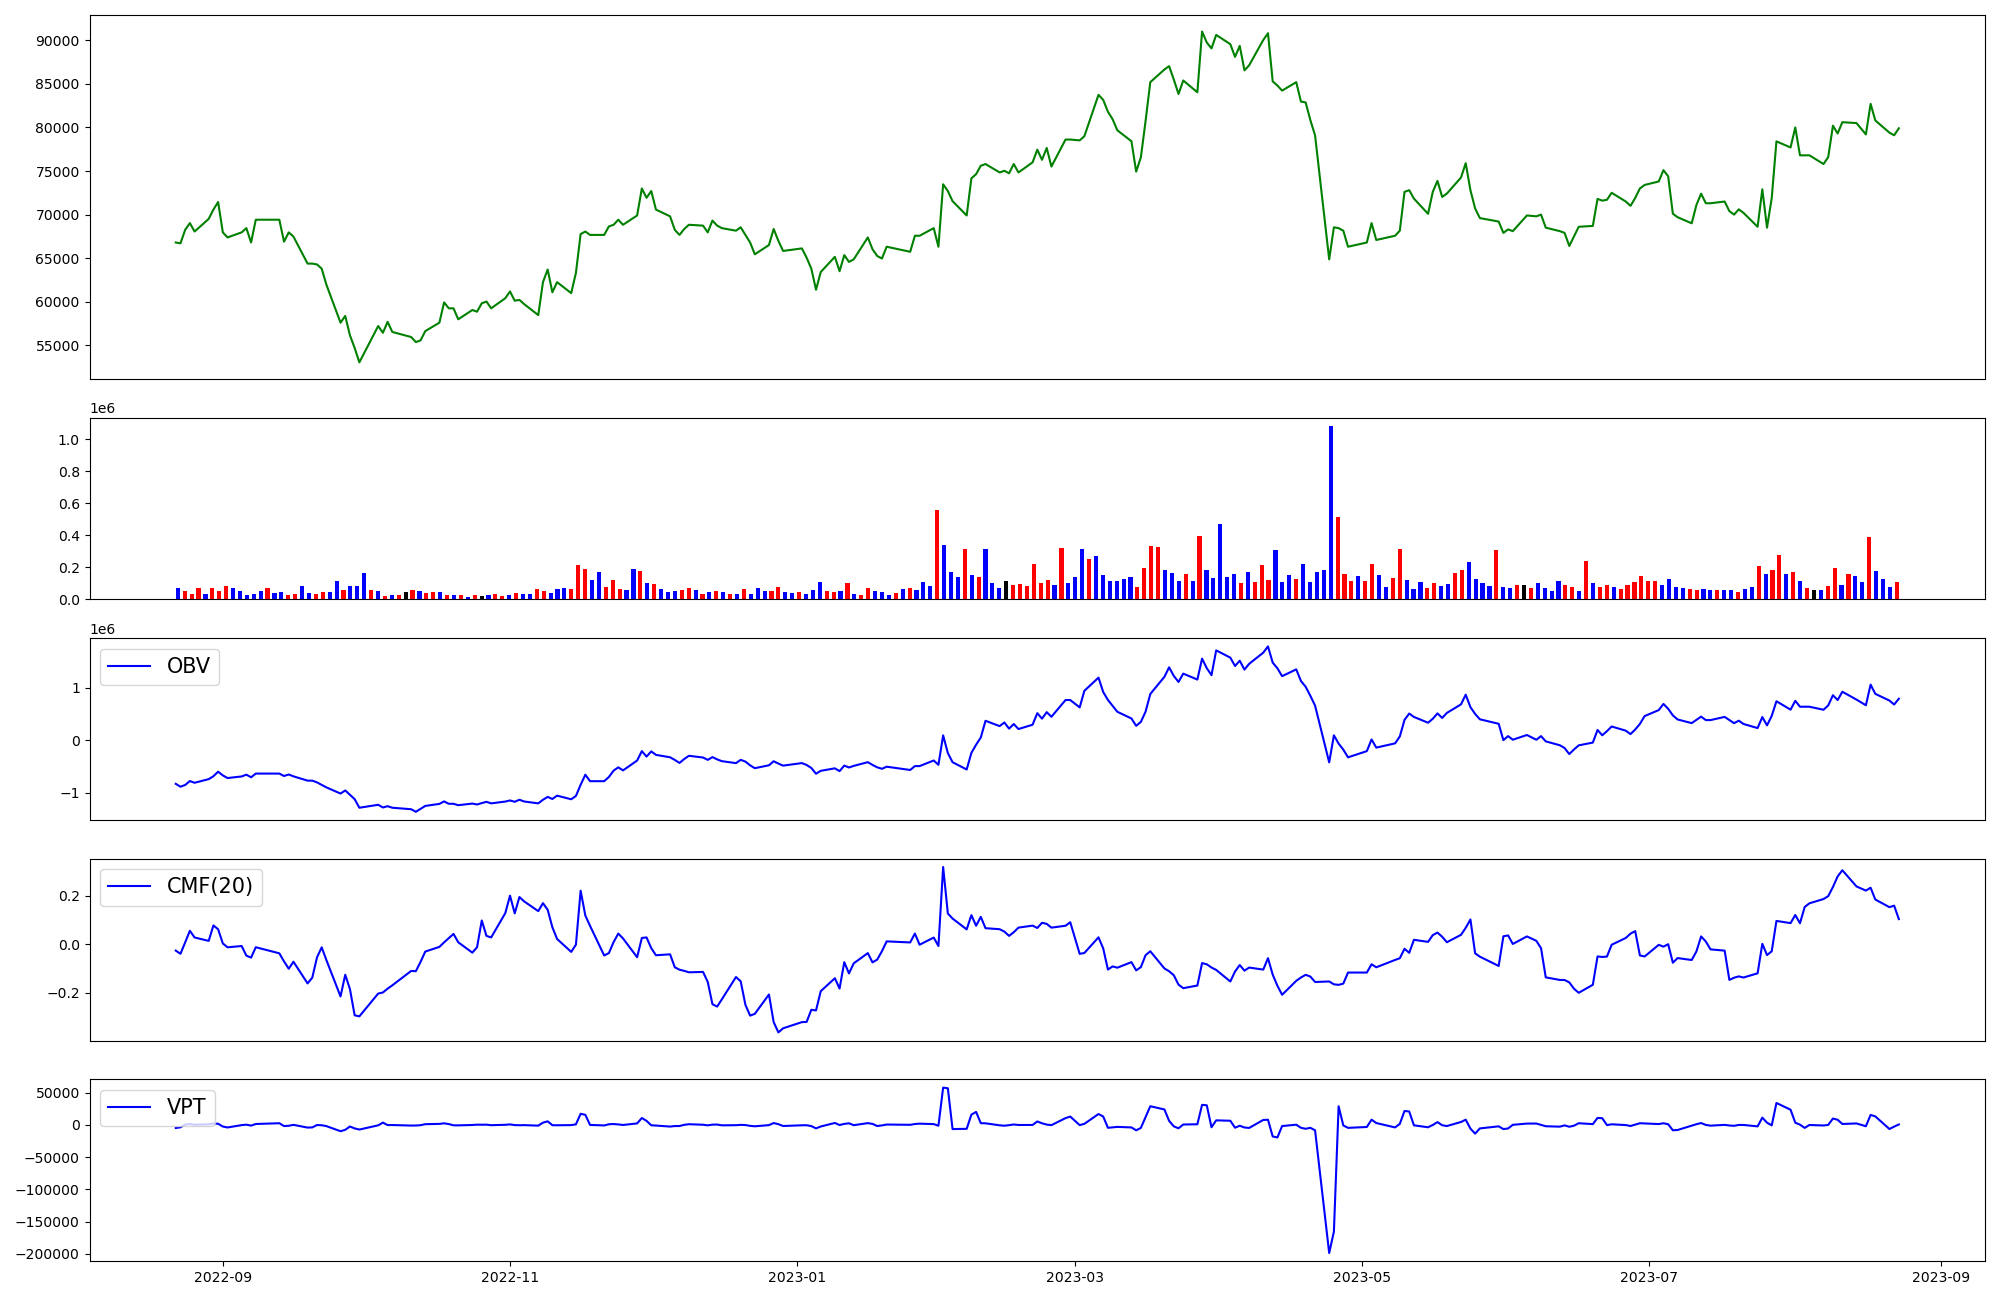Click the tallest blue volume bar
Screen dimensions: 2000x1300
coord(1330,510)
